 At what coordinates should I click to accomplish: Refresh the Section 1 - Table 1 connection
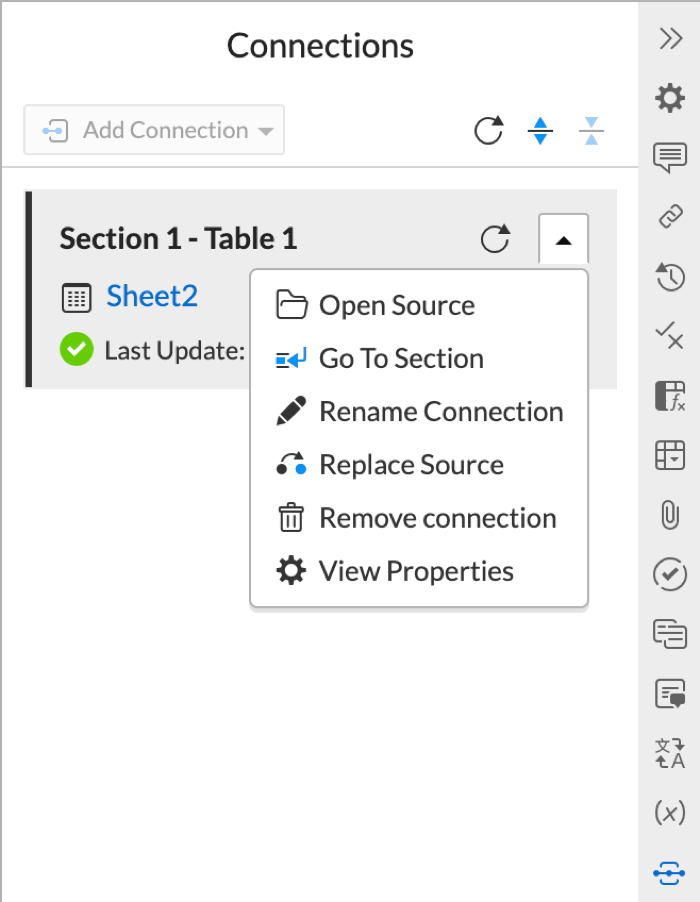point(495,238)
